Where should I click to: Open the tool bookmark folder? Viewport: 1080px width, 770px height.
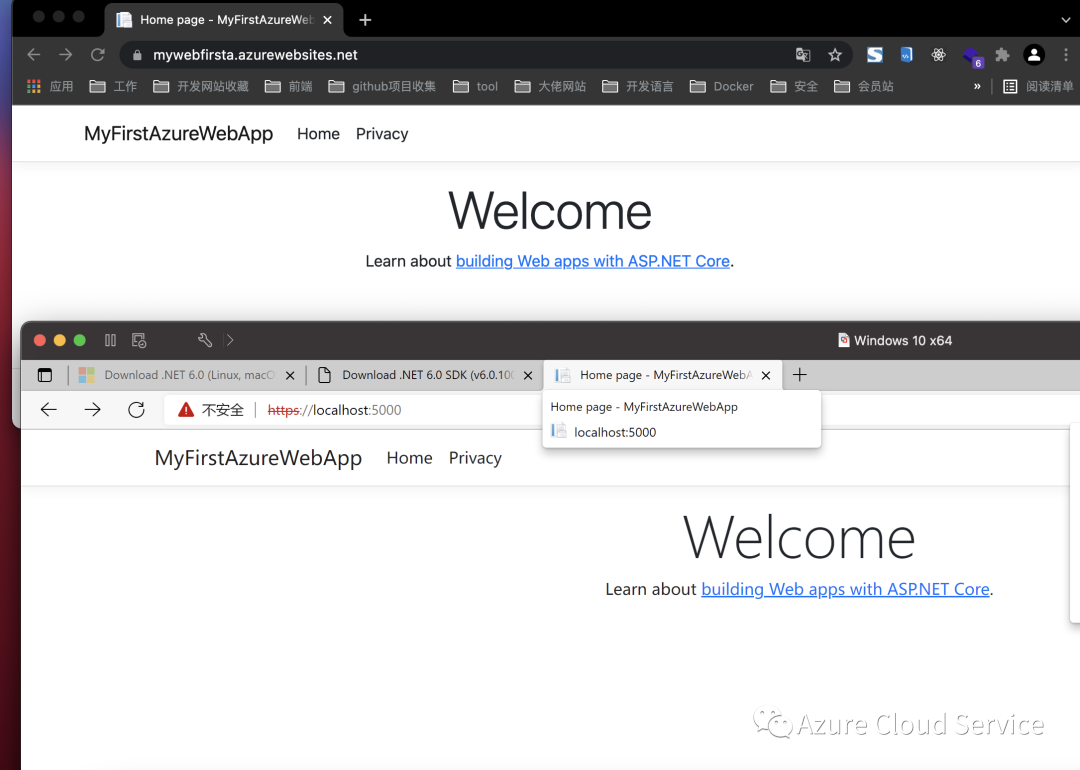point(475,86)
